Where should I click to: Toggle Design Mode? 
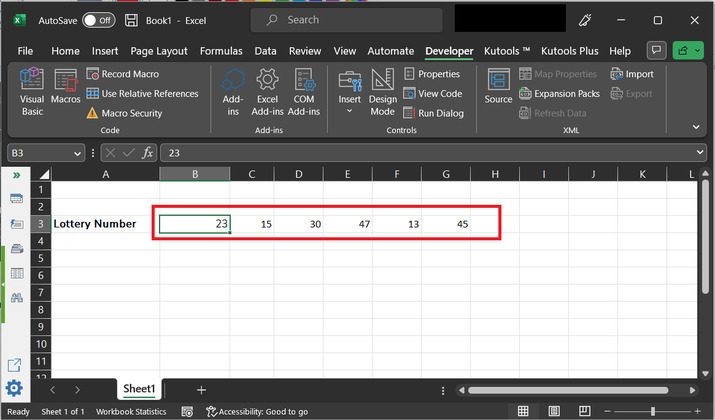pos(382,92)
